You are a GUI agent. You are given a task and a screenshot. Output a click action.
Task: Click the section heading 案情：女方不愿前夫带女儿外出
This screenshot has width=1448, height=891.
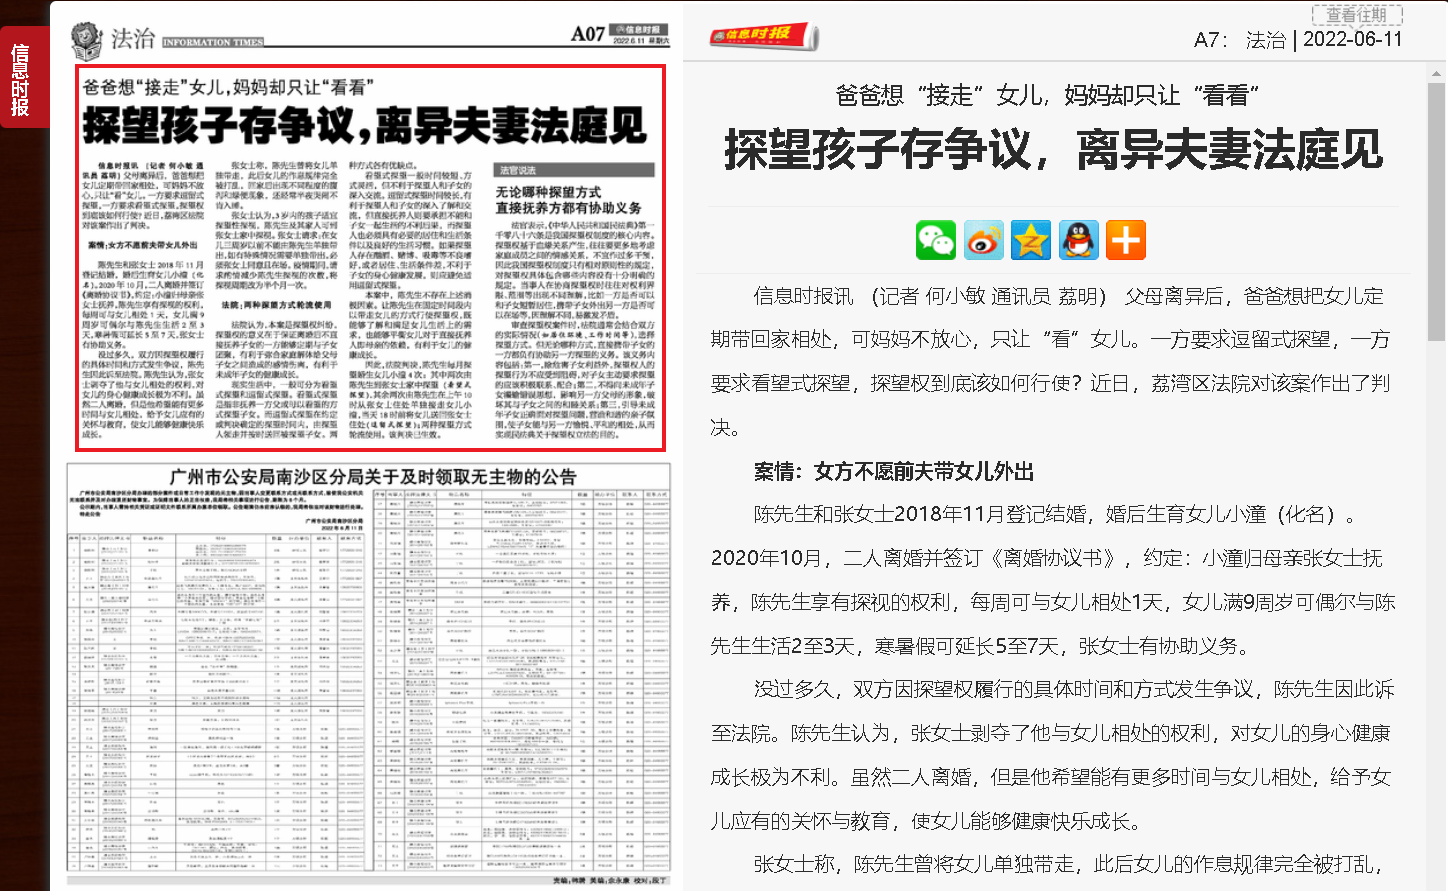coord(894,472)
